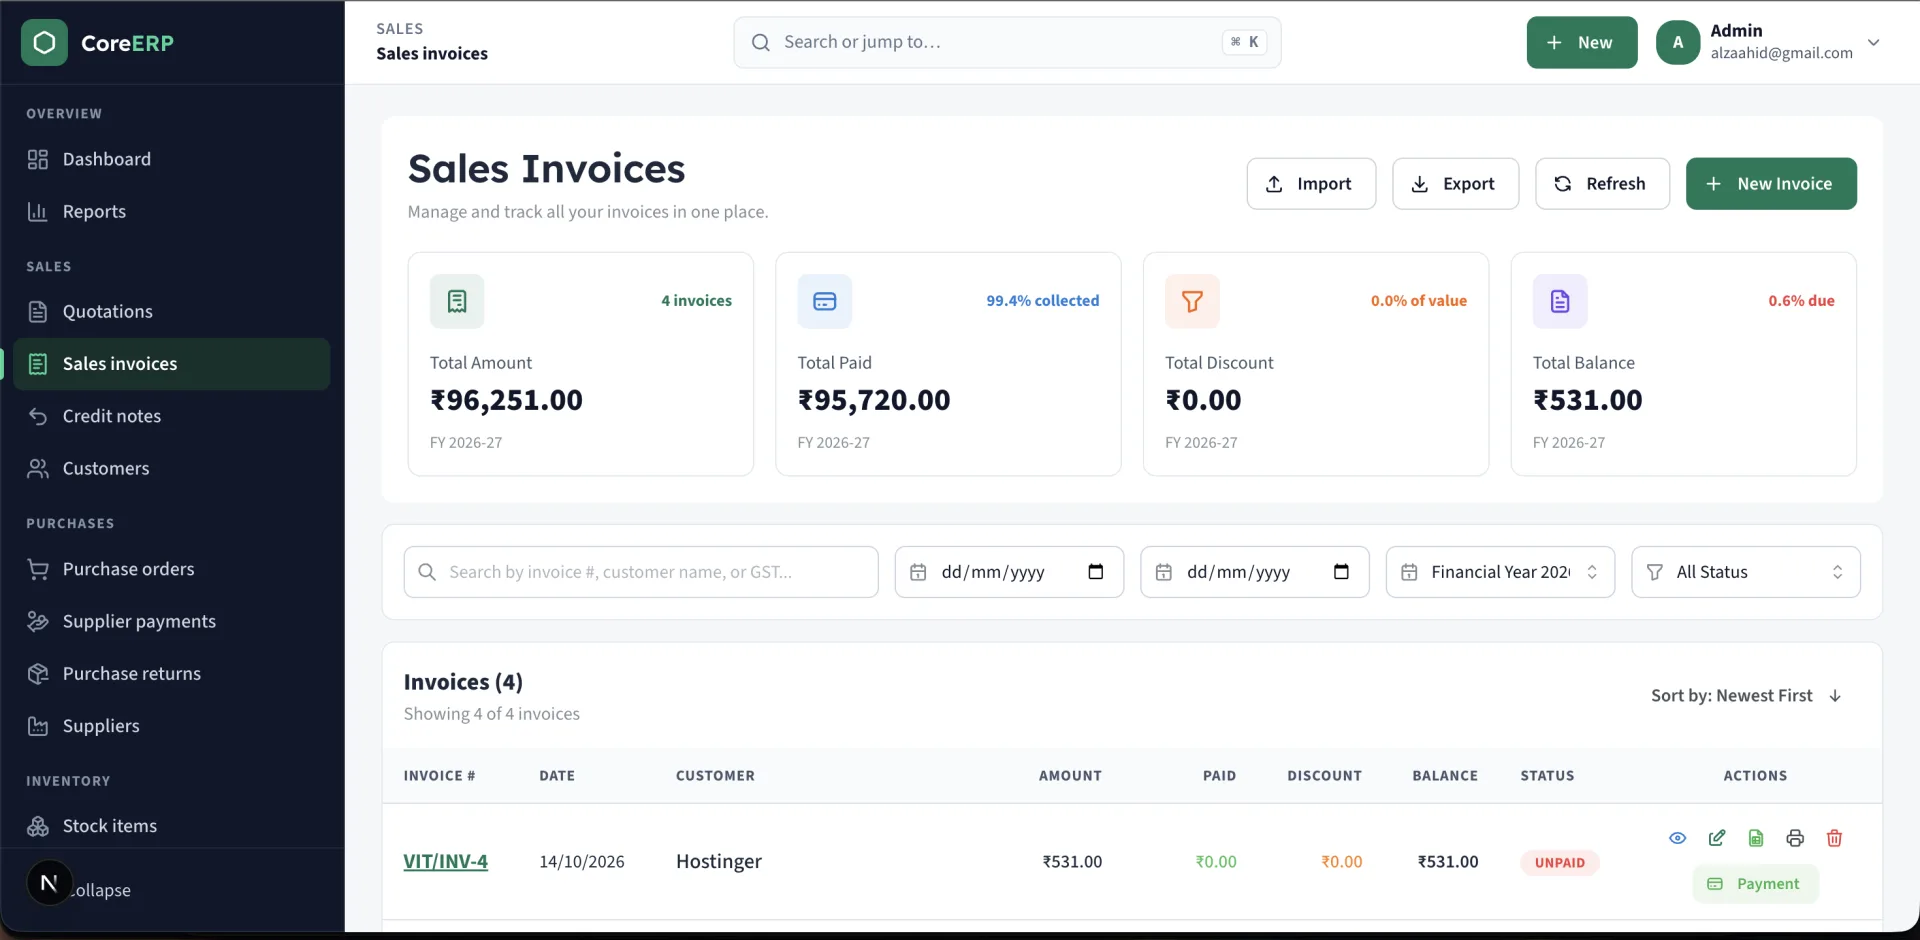Image resolution: width=1920 pixels, height=940 pixels.
Task: Open Stock items in the sidebar
Action: tap(172, 826)
